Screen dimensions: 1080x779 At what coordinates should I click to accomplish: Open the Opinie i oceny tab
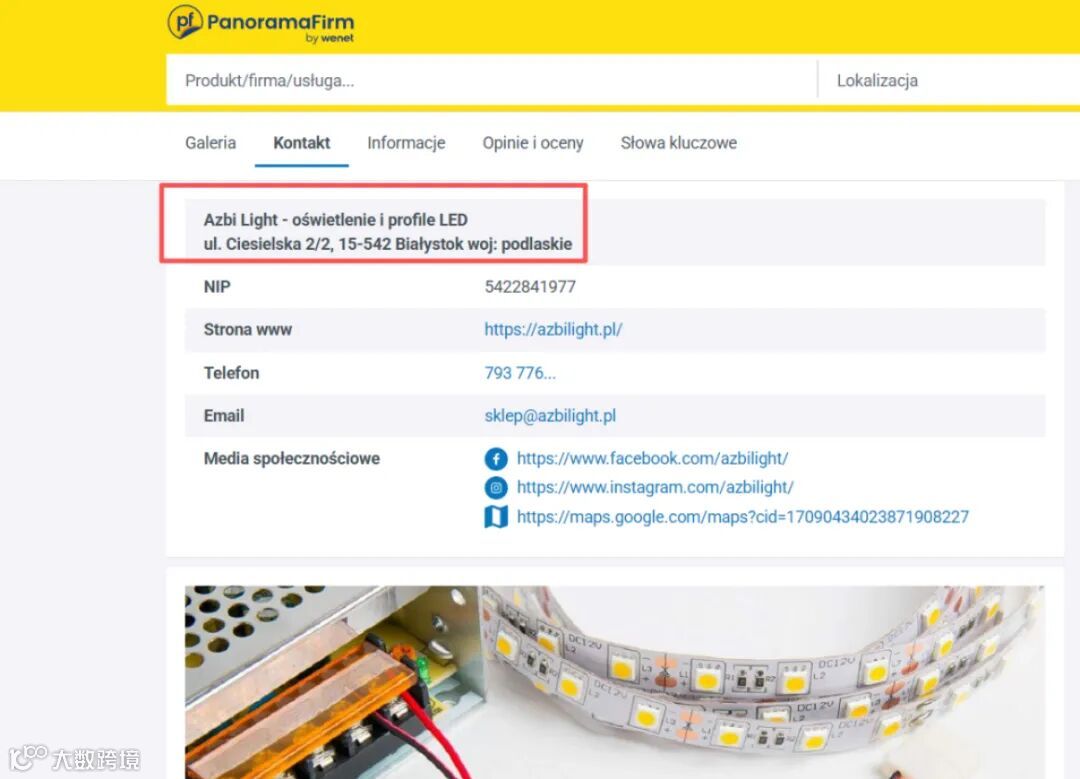point(533,143)
